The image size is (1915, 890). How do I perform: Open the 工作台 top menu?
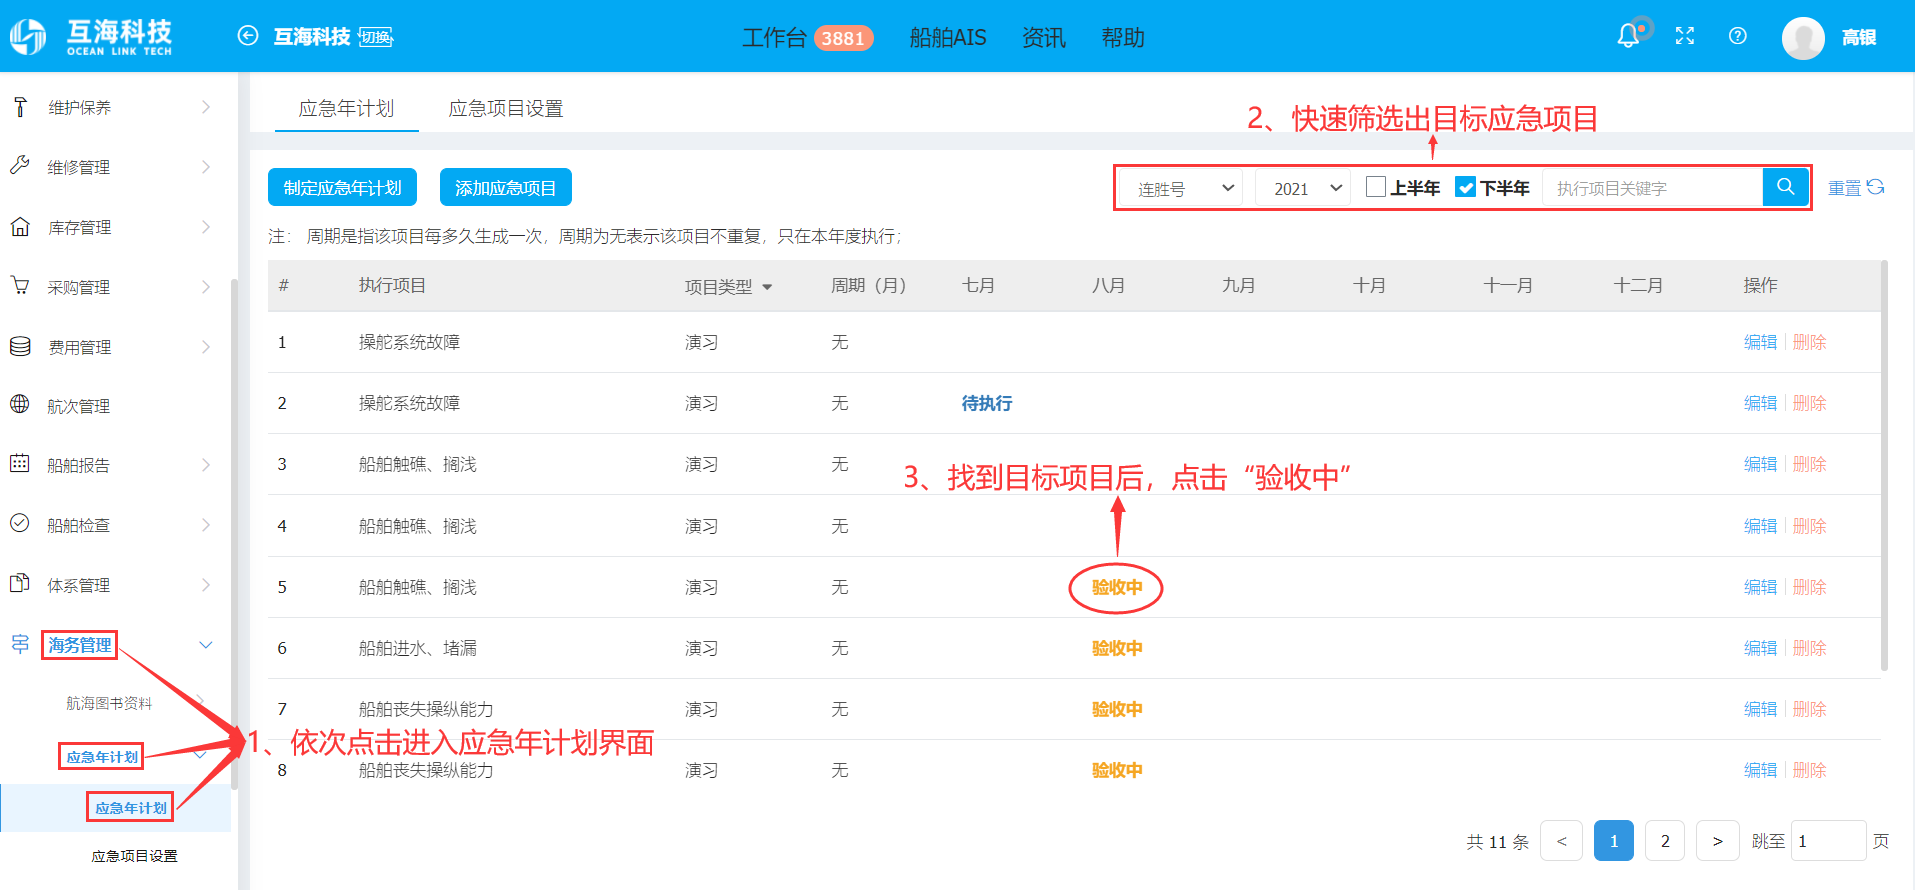(x=774, y=38)
